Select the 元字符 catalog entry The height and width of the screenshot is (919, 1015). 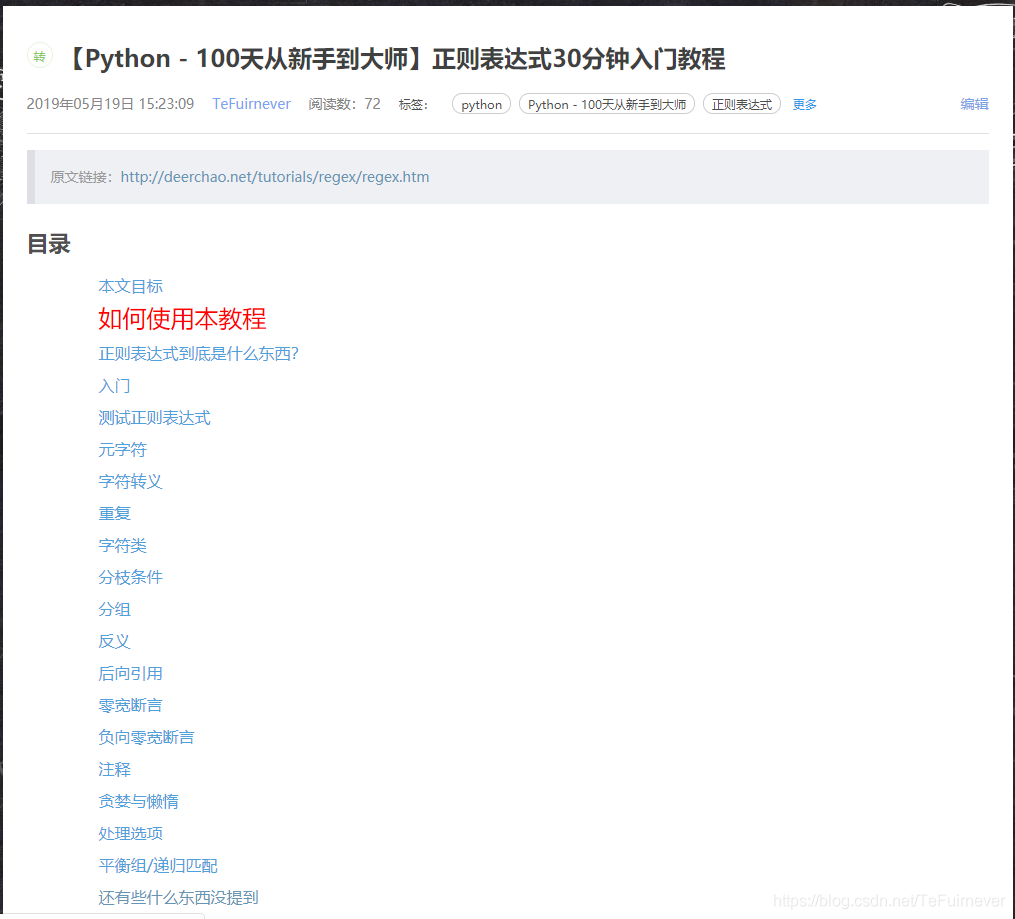(123, 449)
